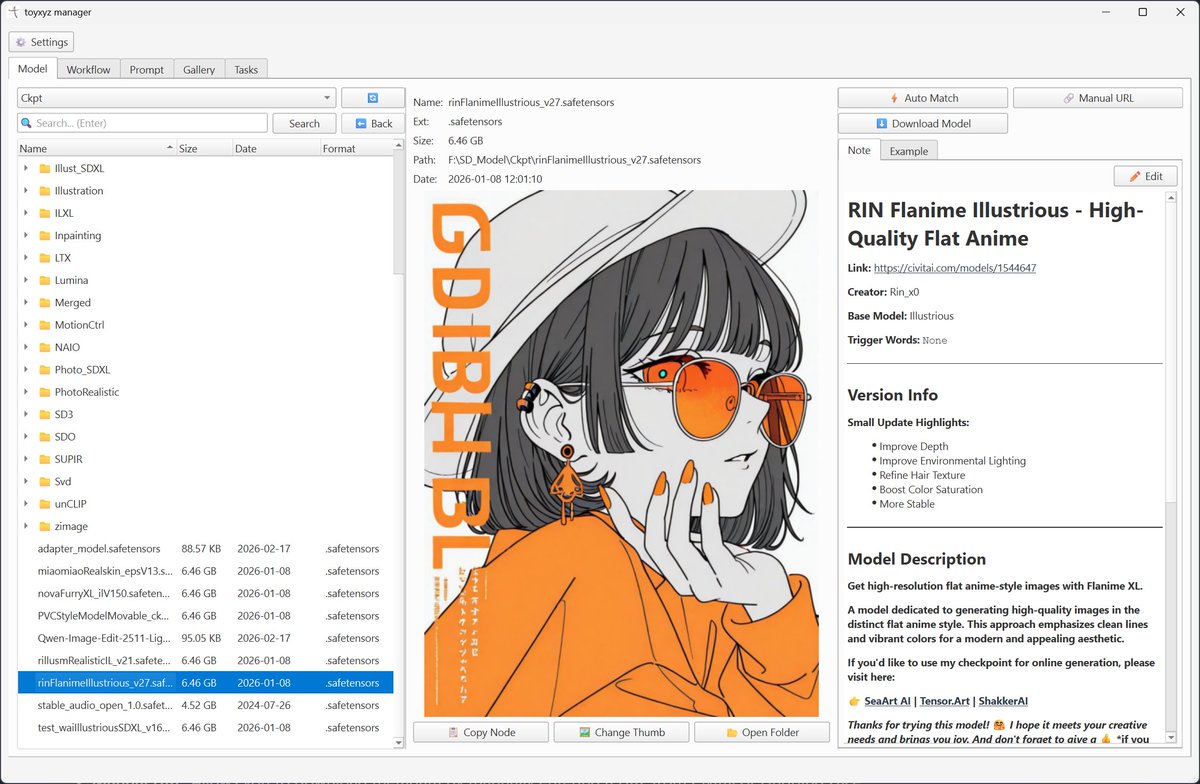Sort by the Size column header
The image size is (1200, 784).
(x=204, y=148)
